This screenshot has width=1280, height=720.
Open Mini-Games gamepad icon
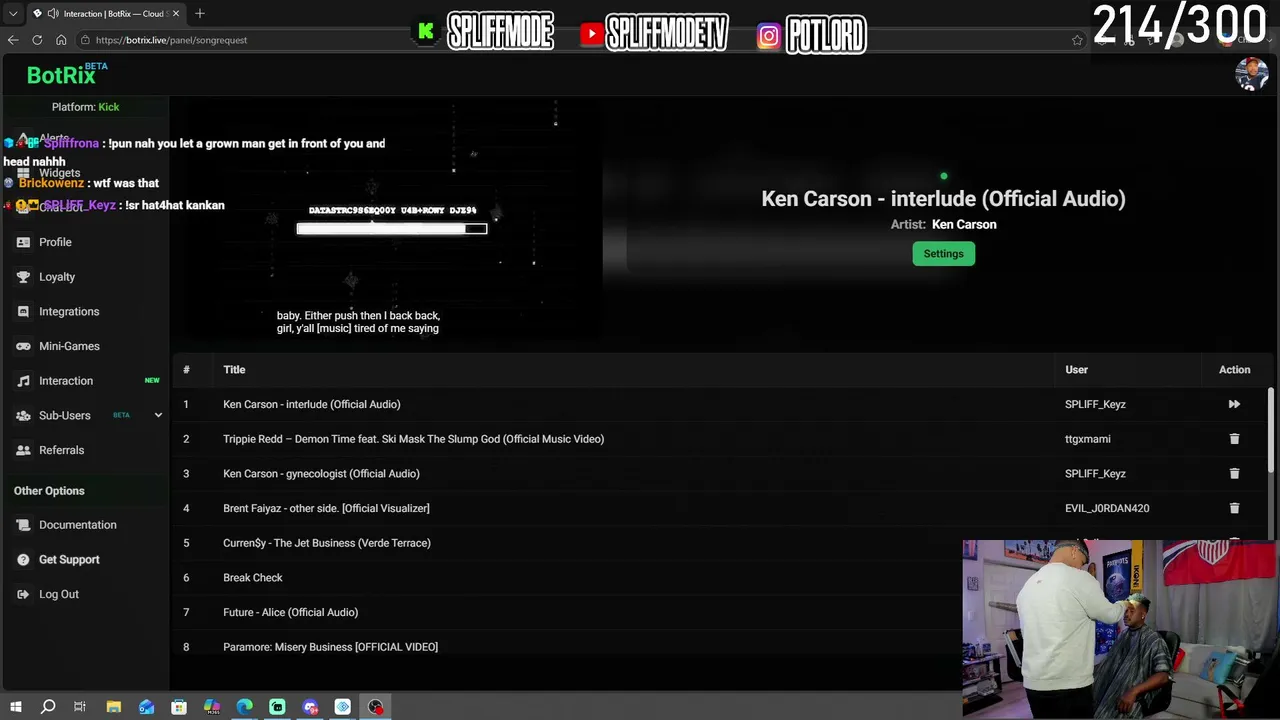[23, 346]
